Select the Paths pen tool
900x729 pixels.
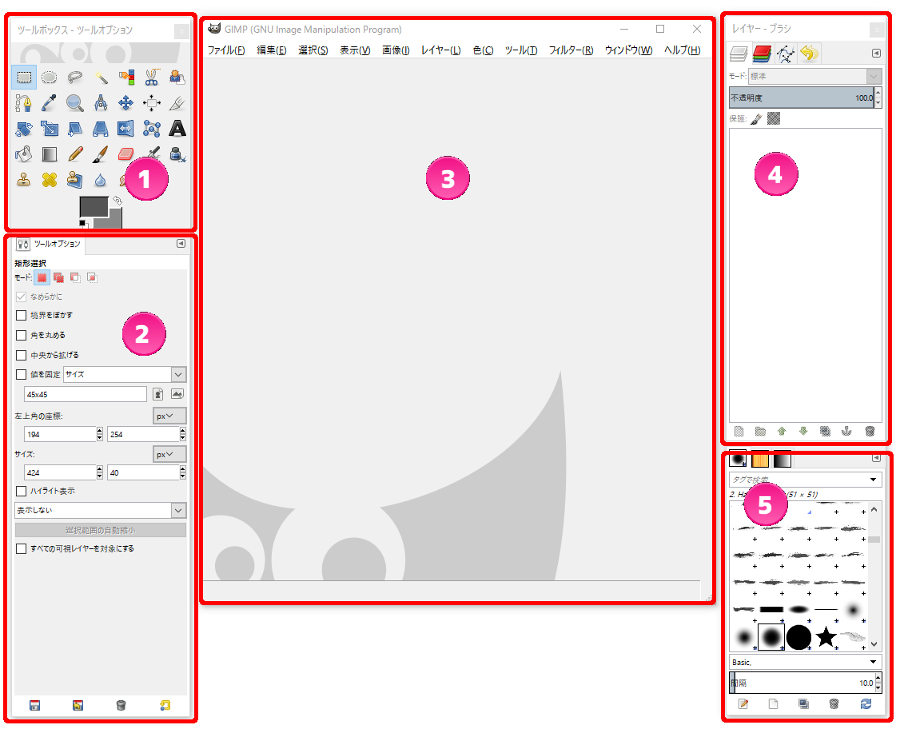24,103
